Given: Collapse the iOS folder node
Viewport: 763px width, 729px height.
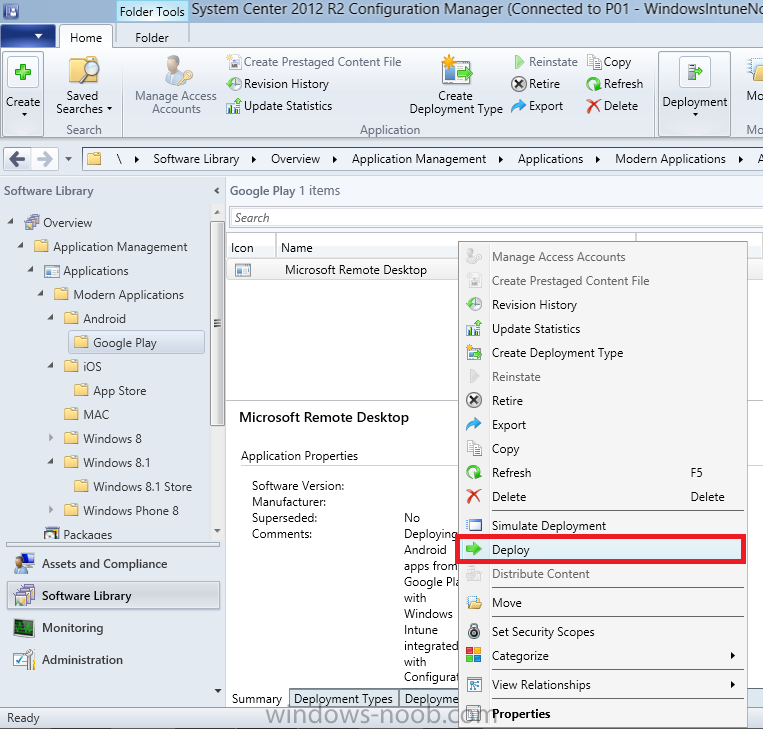Looking at the screenshot, I should [x=51, y=365].
